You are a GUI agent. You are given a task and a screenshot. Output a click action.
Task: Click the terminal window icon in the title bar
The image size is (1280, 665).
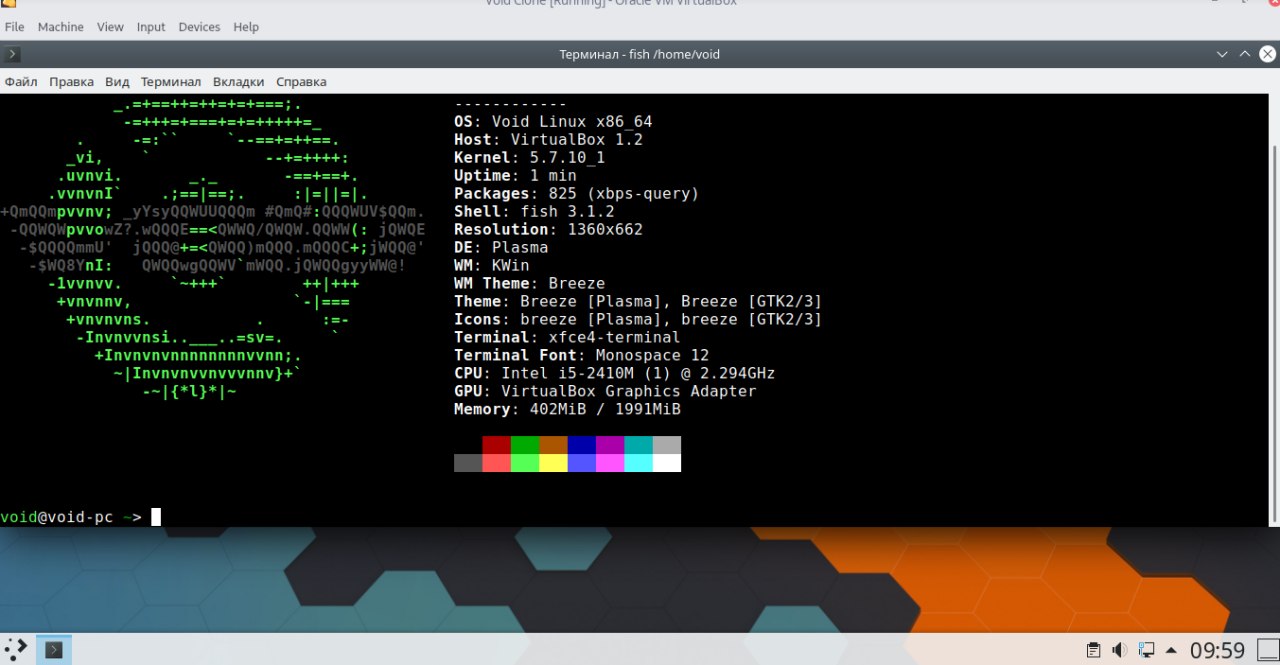pyautogui.click(x=13, y=54)
